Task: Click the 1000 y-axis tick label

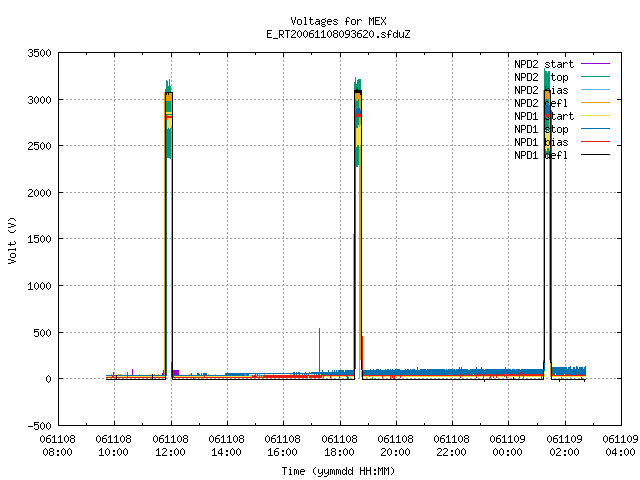Action: pyautogui.click(x=39, y=286)
